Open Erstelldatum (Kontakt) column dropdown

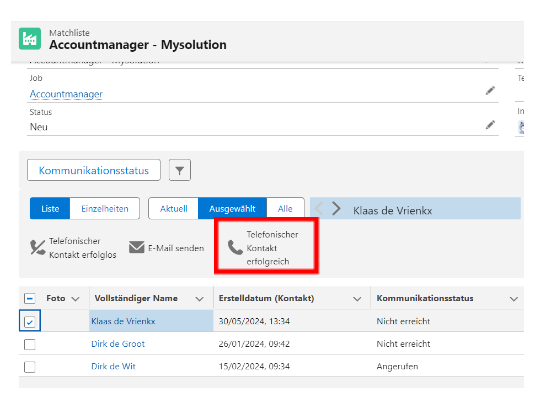357,299
